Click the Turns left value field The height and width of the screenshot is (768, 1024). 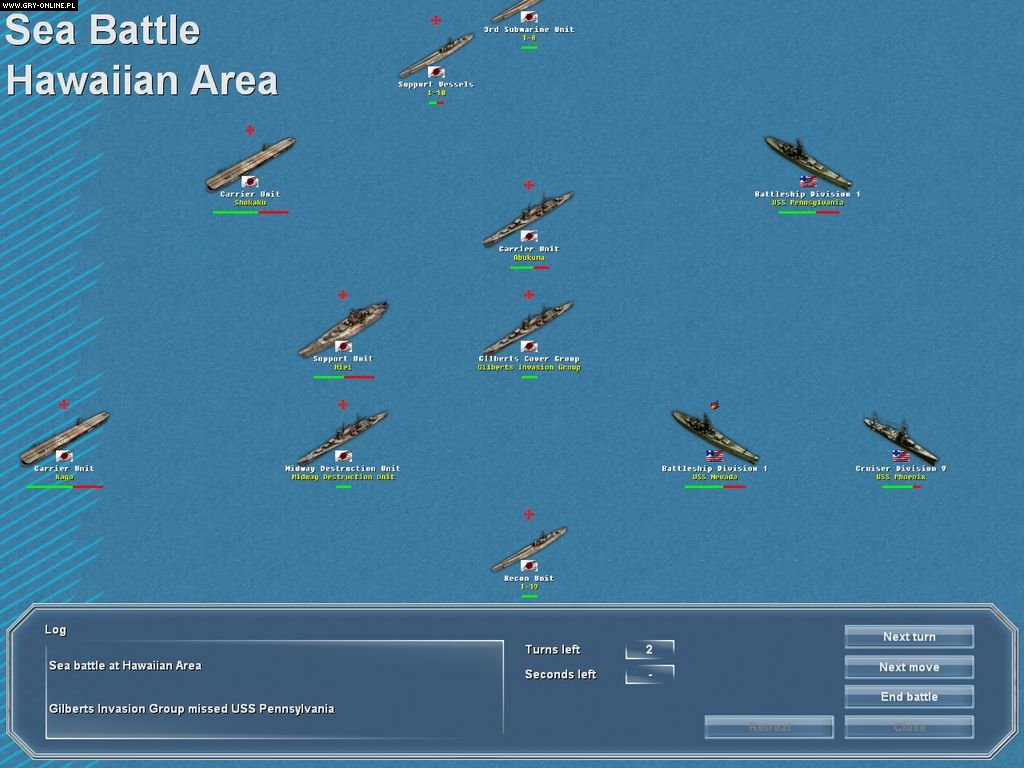[652, 648]
